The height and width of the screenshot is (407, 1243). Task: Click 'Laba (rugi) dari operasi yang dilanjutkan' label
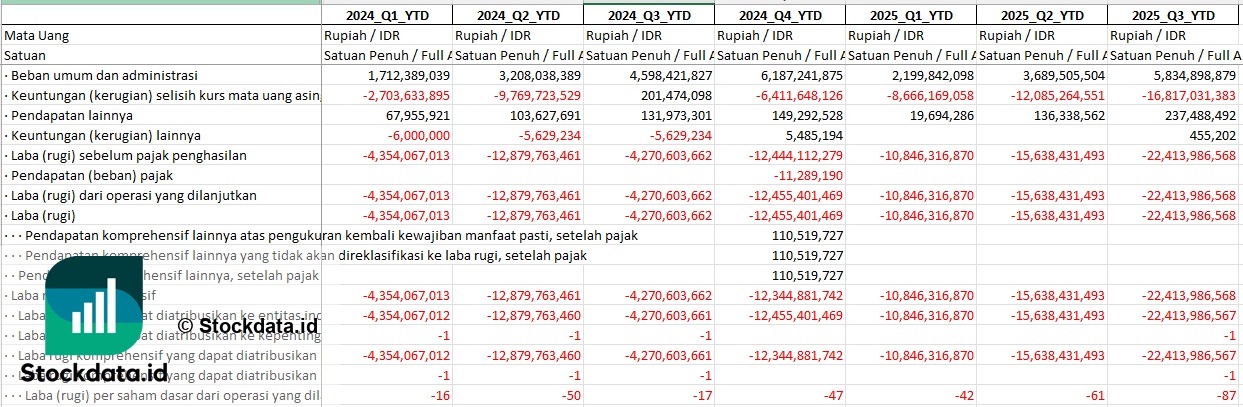pyautogui.click(x=131, y=196)
